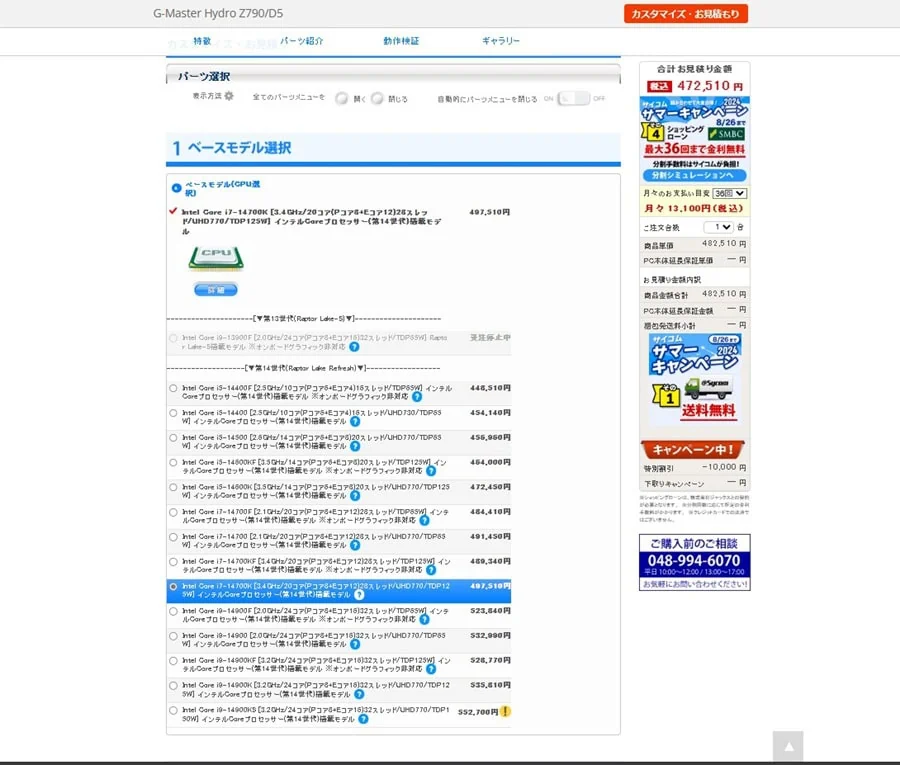Select Core i5-14400F radio button

point(173,388)
